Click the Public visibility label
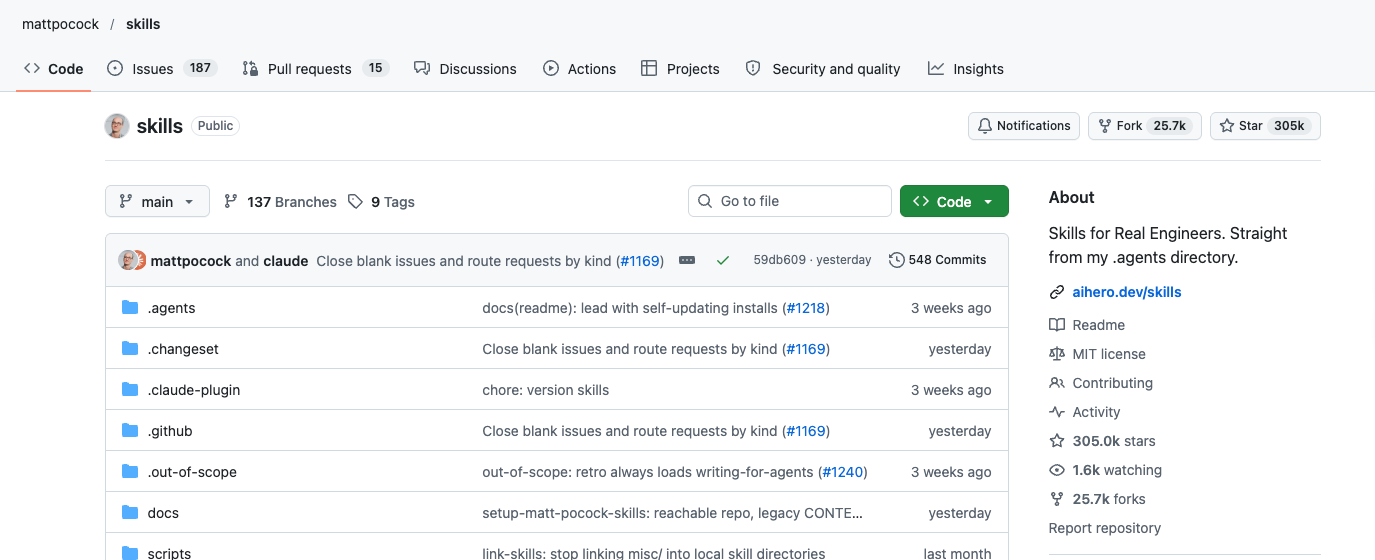 (x=215, y=126)
